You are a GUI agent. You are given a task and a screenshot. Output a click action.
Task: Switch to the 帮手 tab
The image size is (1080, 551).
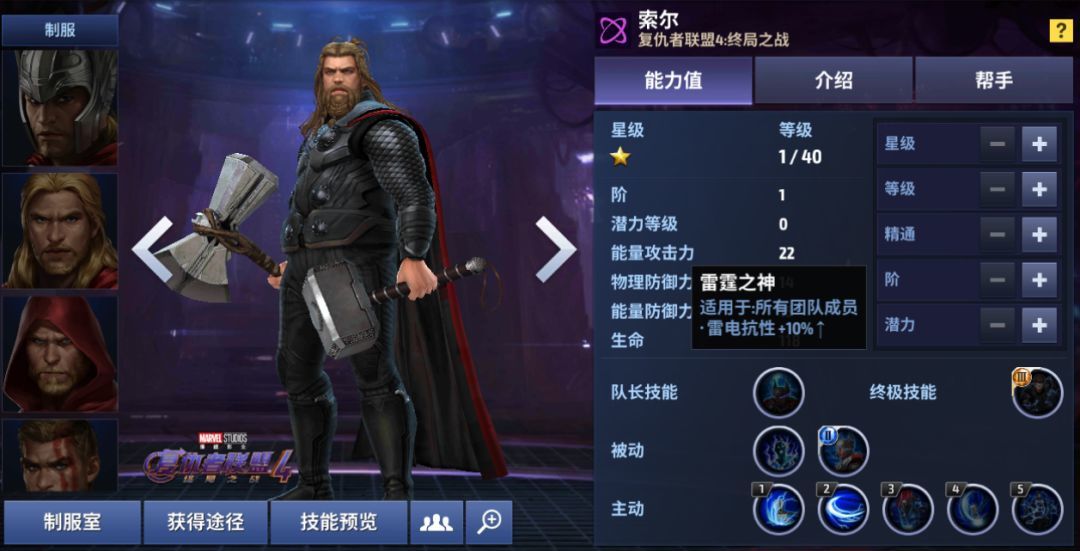pos(994,81)
